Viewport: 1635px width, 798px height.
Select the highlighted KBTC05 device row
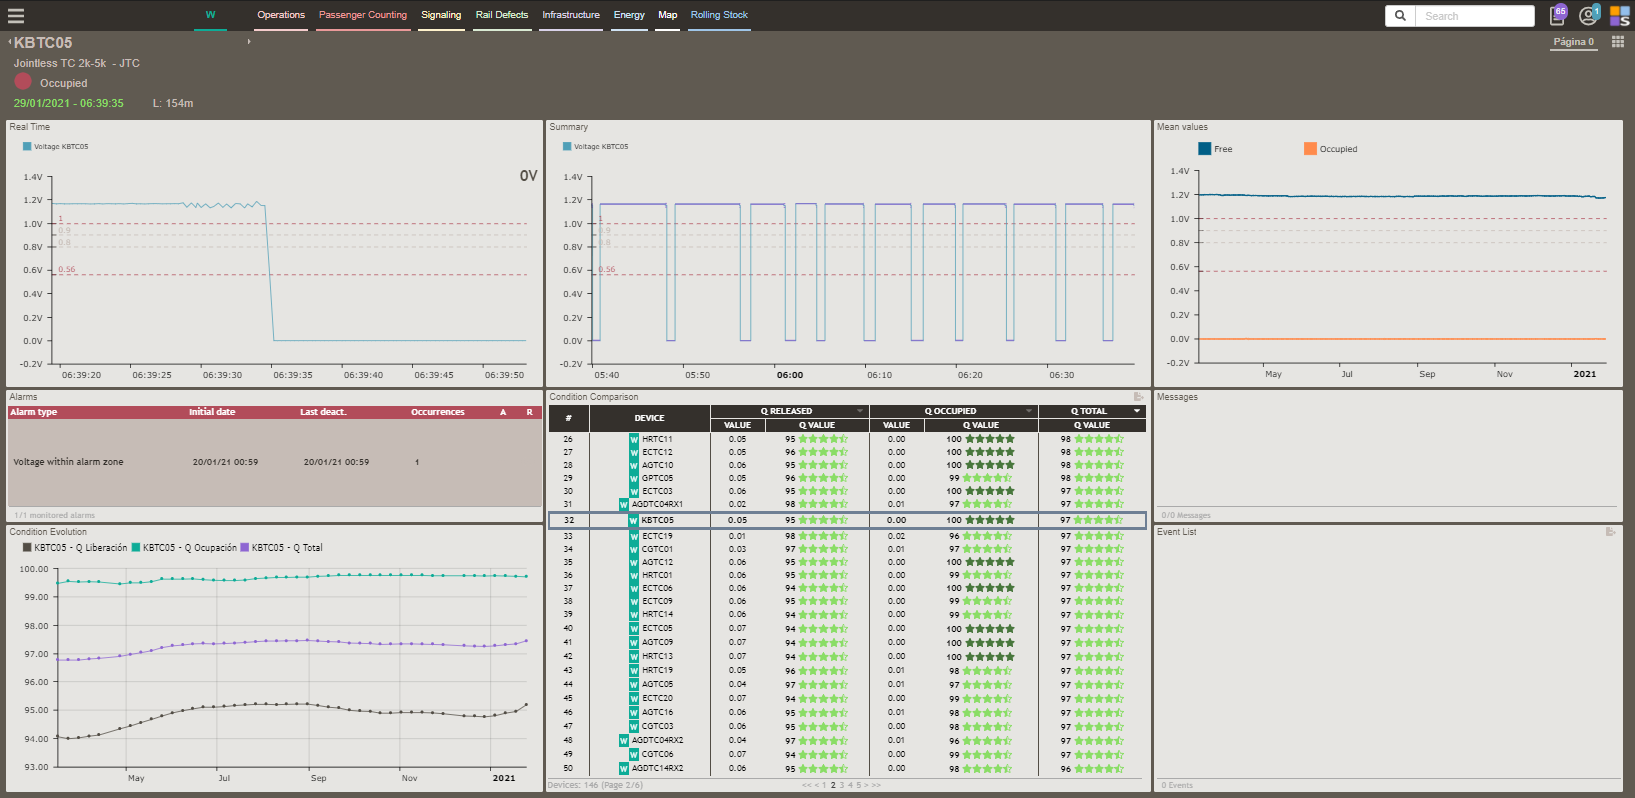click(x=847, y=520)
